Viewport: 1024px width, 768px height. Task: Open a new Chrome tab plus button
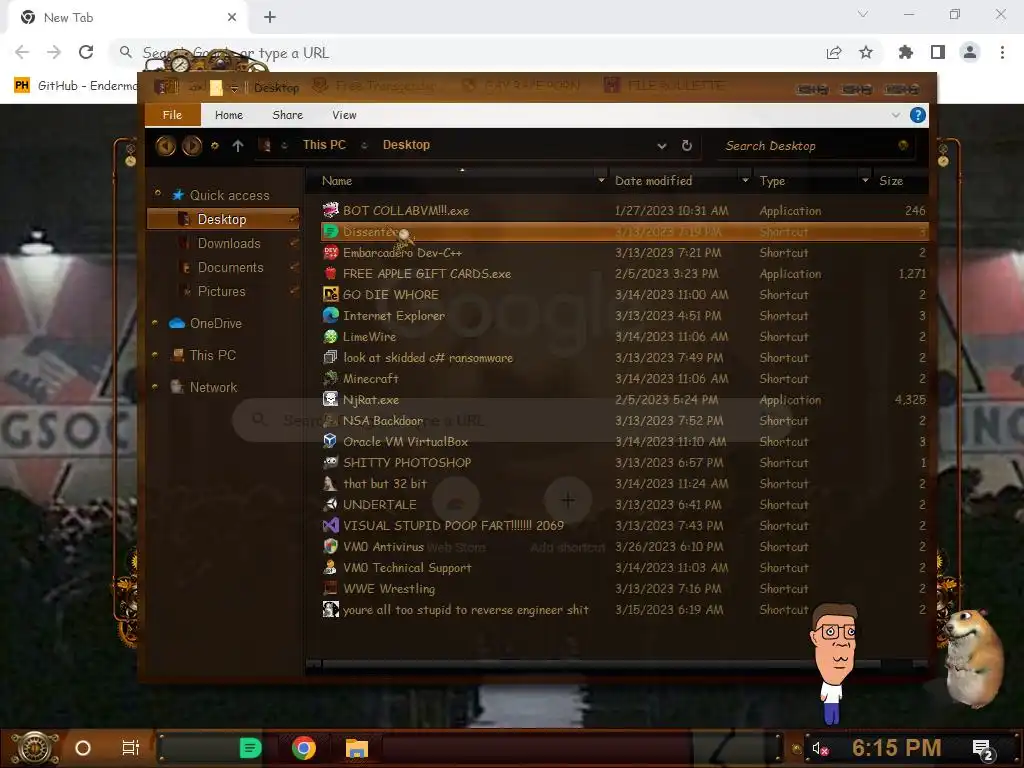pyautogui.click(x=270, y=18)
